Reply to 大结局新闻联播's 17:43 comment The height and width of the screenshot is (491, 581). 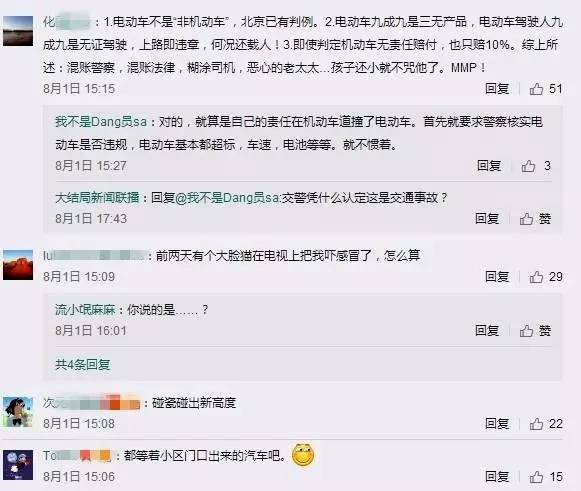(x=487, y=219)
